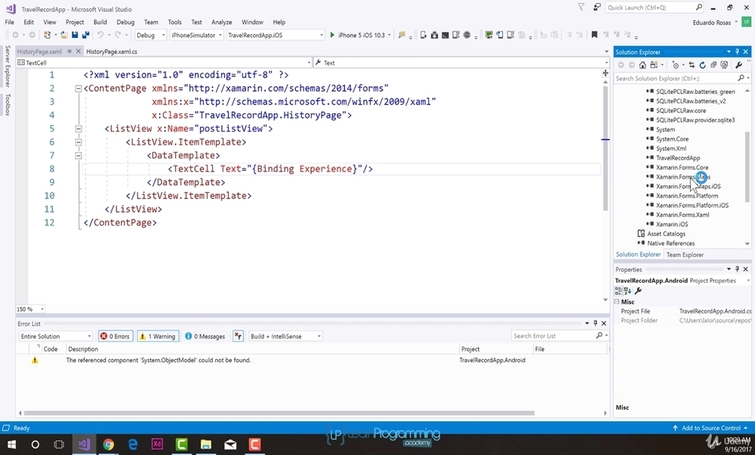This screenshot has height=455, width=755.
Task: Click the Home icon in Solution Explorer
Action: pos(642,65)
